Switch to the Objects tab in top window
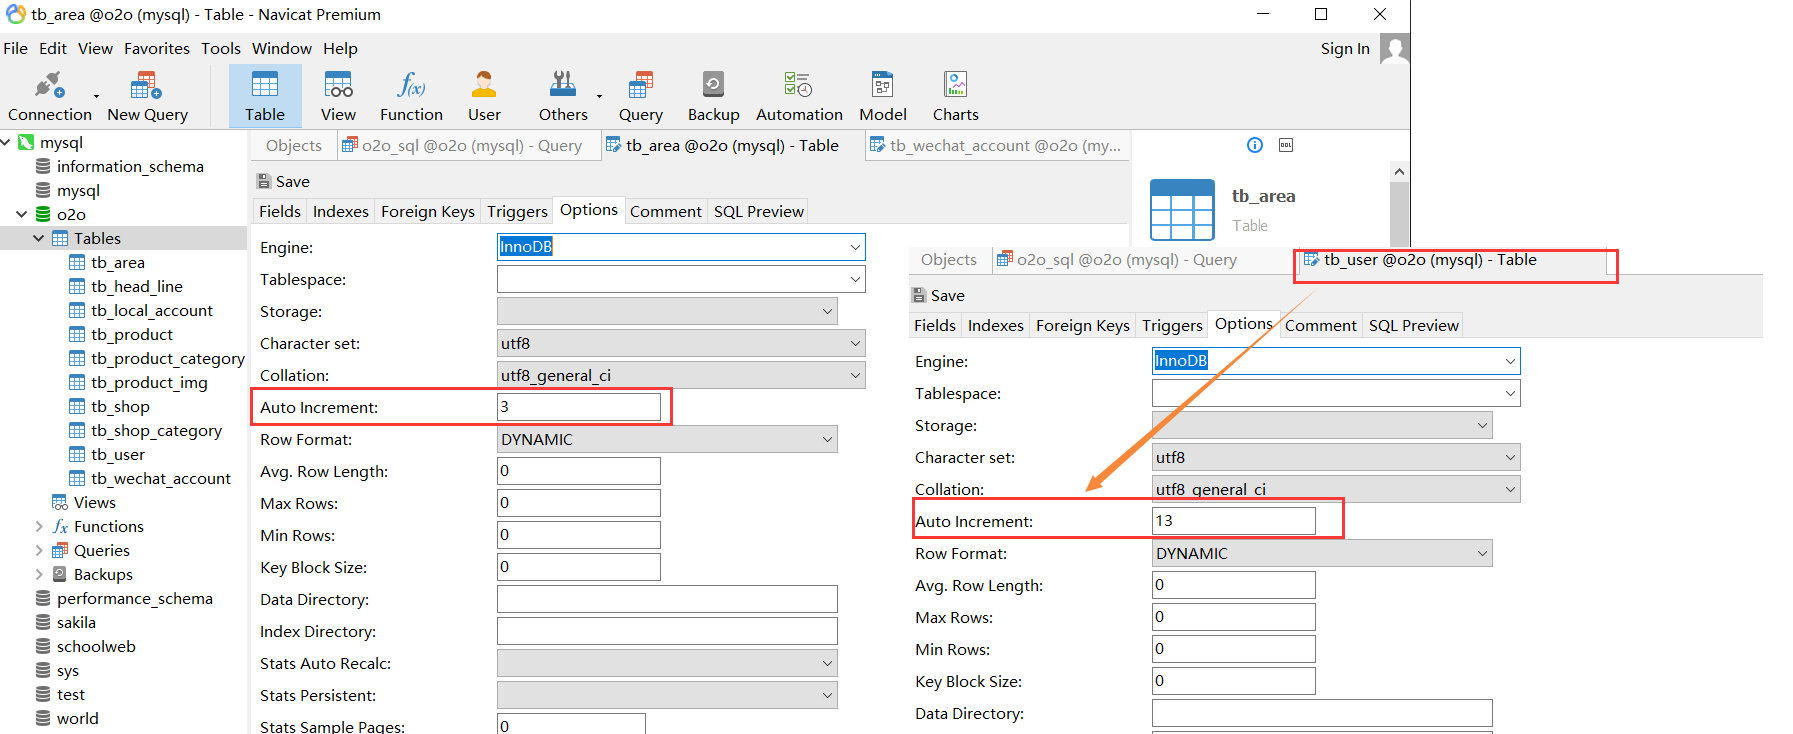Viewport: 1793px width, 734px height. pyautogui.click(x=294, y=145)
